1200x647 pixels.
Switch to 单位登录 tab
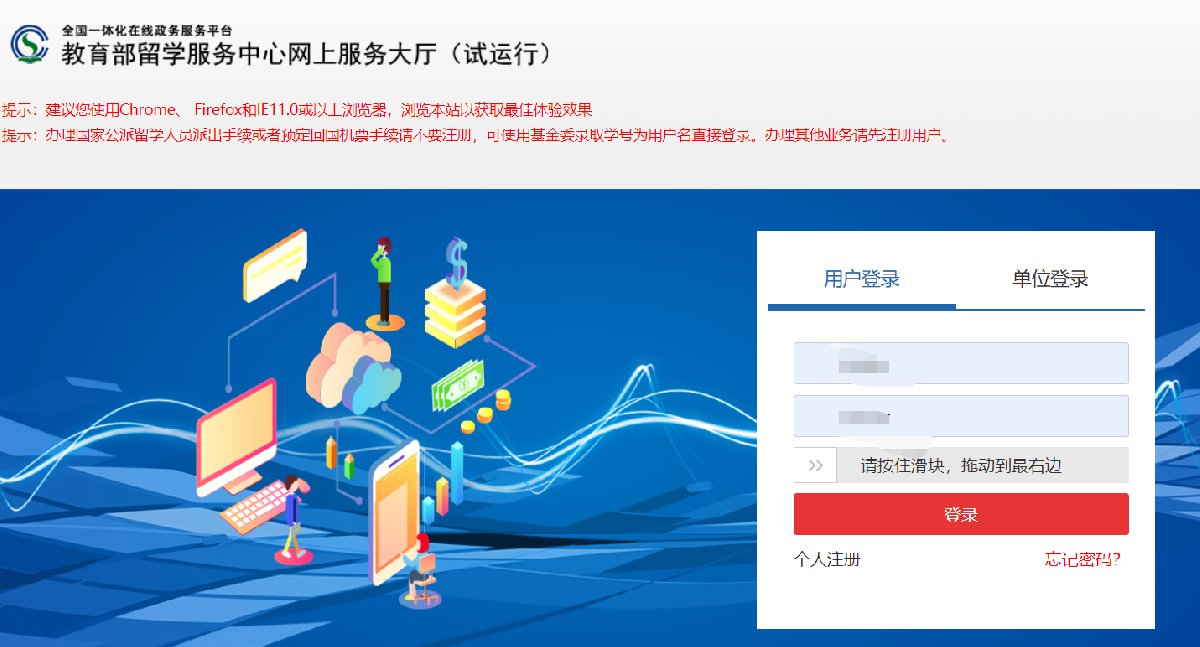pyautogui.click(x=1050, y=279)
